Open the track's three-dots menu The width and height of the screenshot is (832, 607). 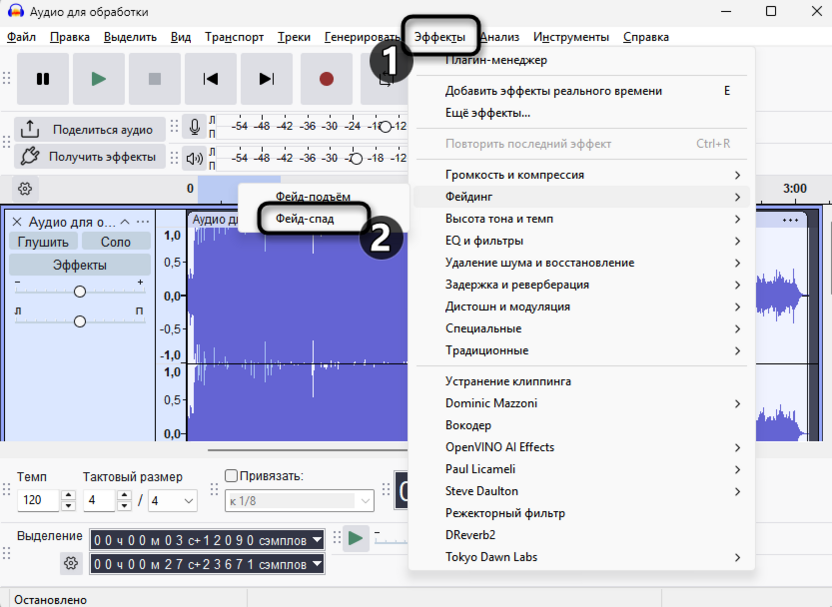coord(143,222)
